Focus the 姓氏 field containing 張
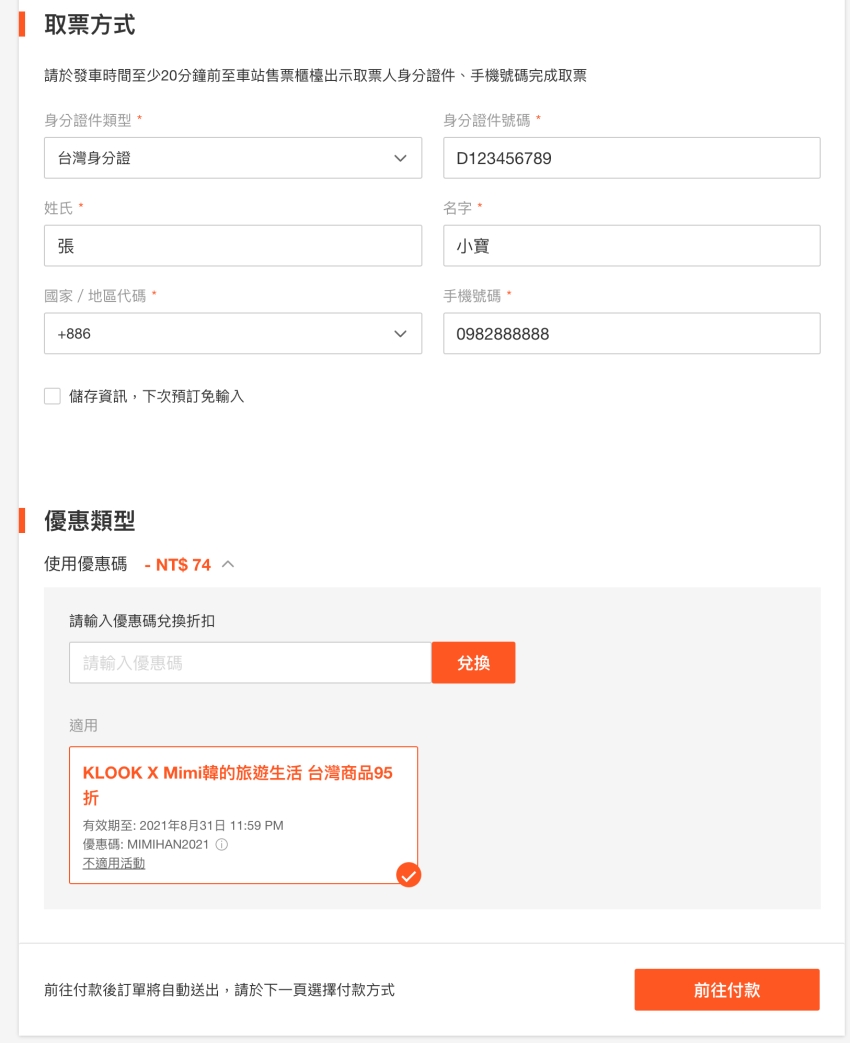Image resolution: width=850 pixels, height=1043 pixels. click(x=232, y=246)
